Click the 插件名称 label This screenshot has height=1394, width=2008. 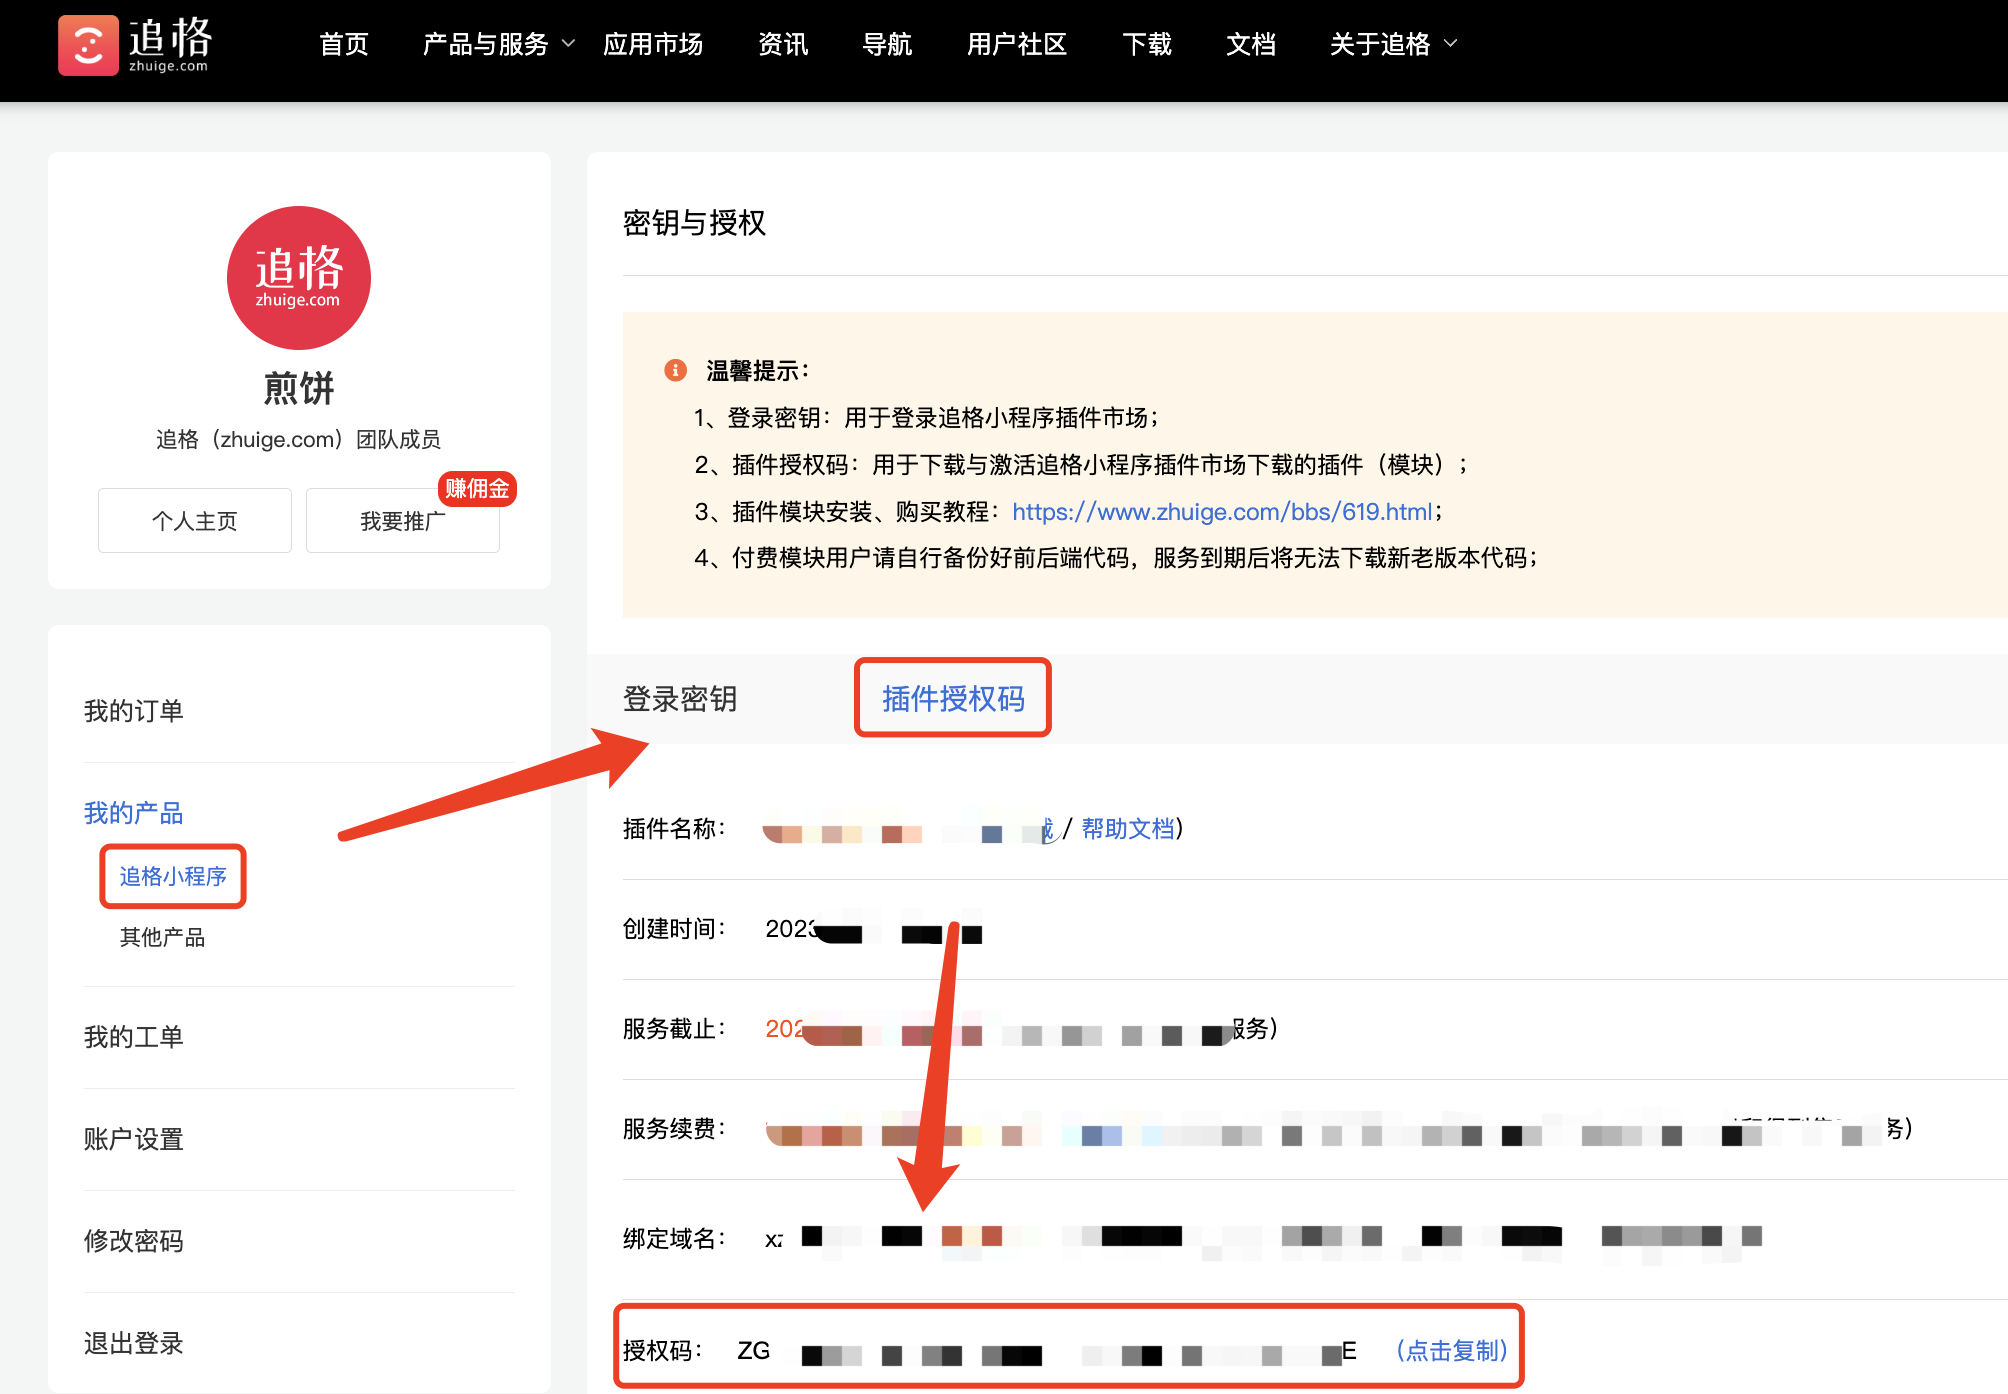click(674, 828)
